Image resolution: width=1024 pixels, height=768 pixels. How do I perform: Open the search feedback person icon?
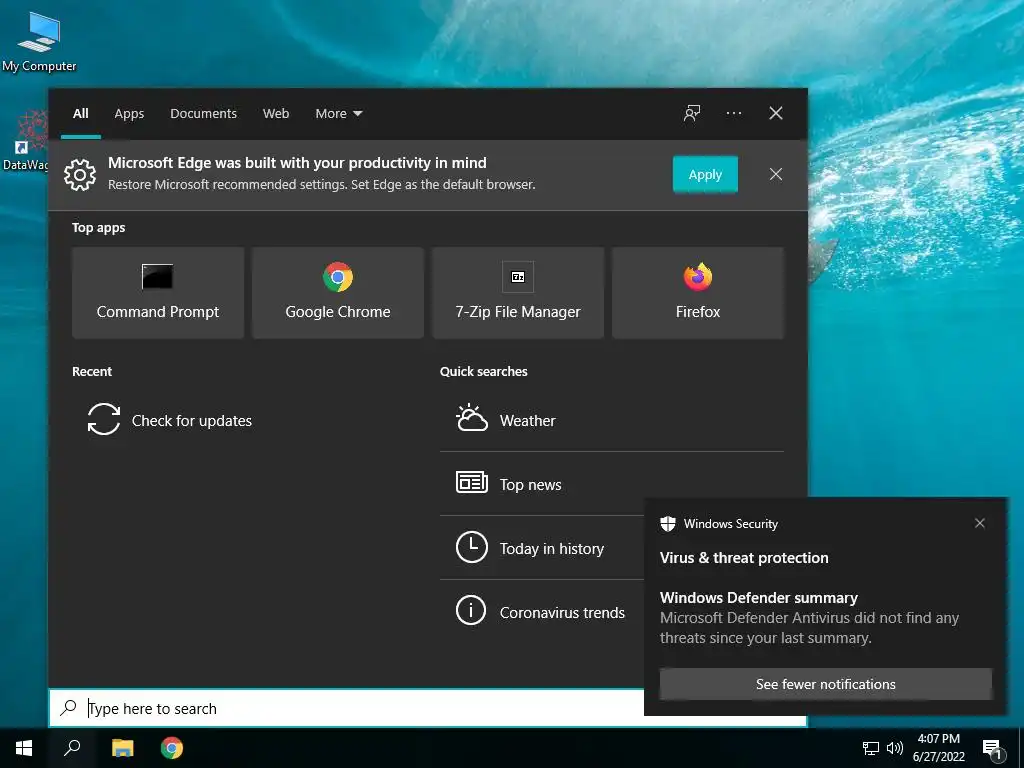[692, 114]
